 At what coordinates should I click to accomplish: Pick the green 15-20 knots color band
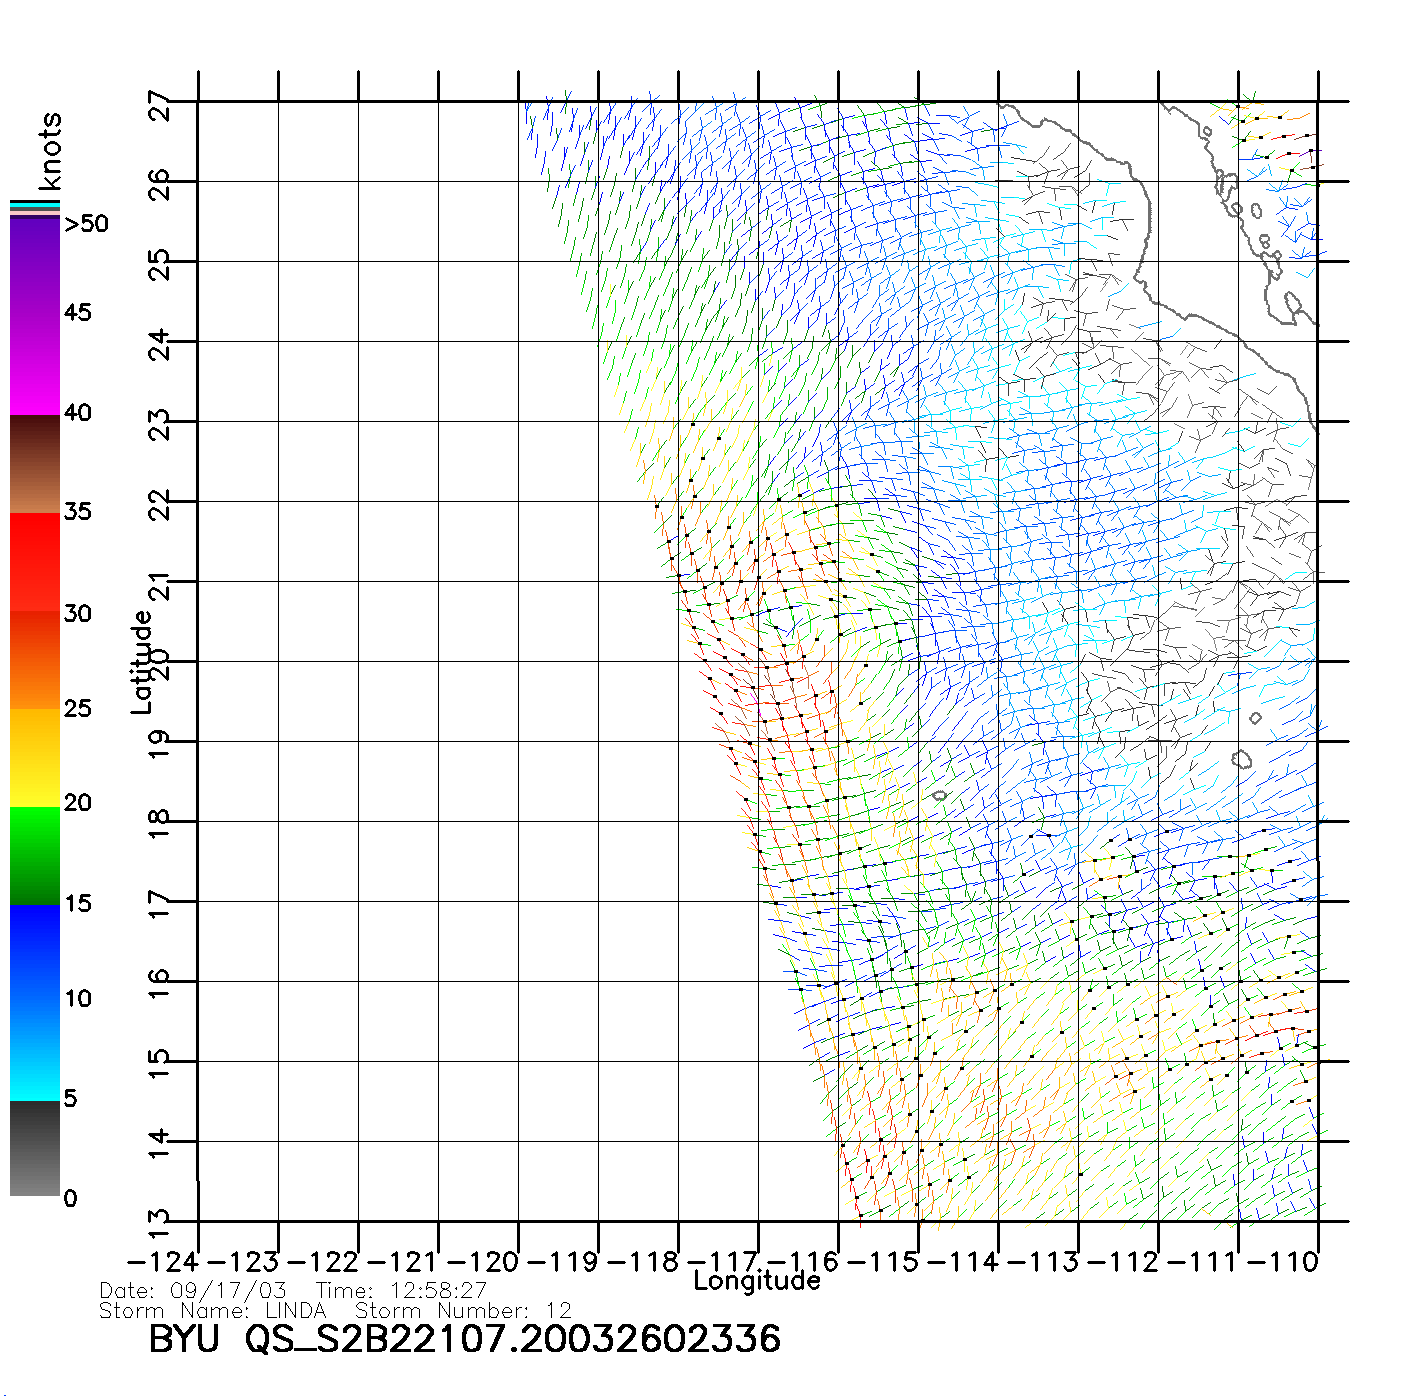pyautogui.click(x=35, y=855)
